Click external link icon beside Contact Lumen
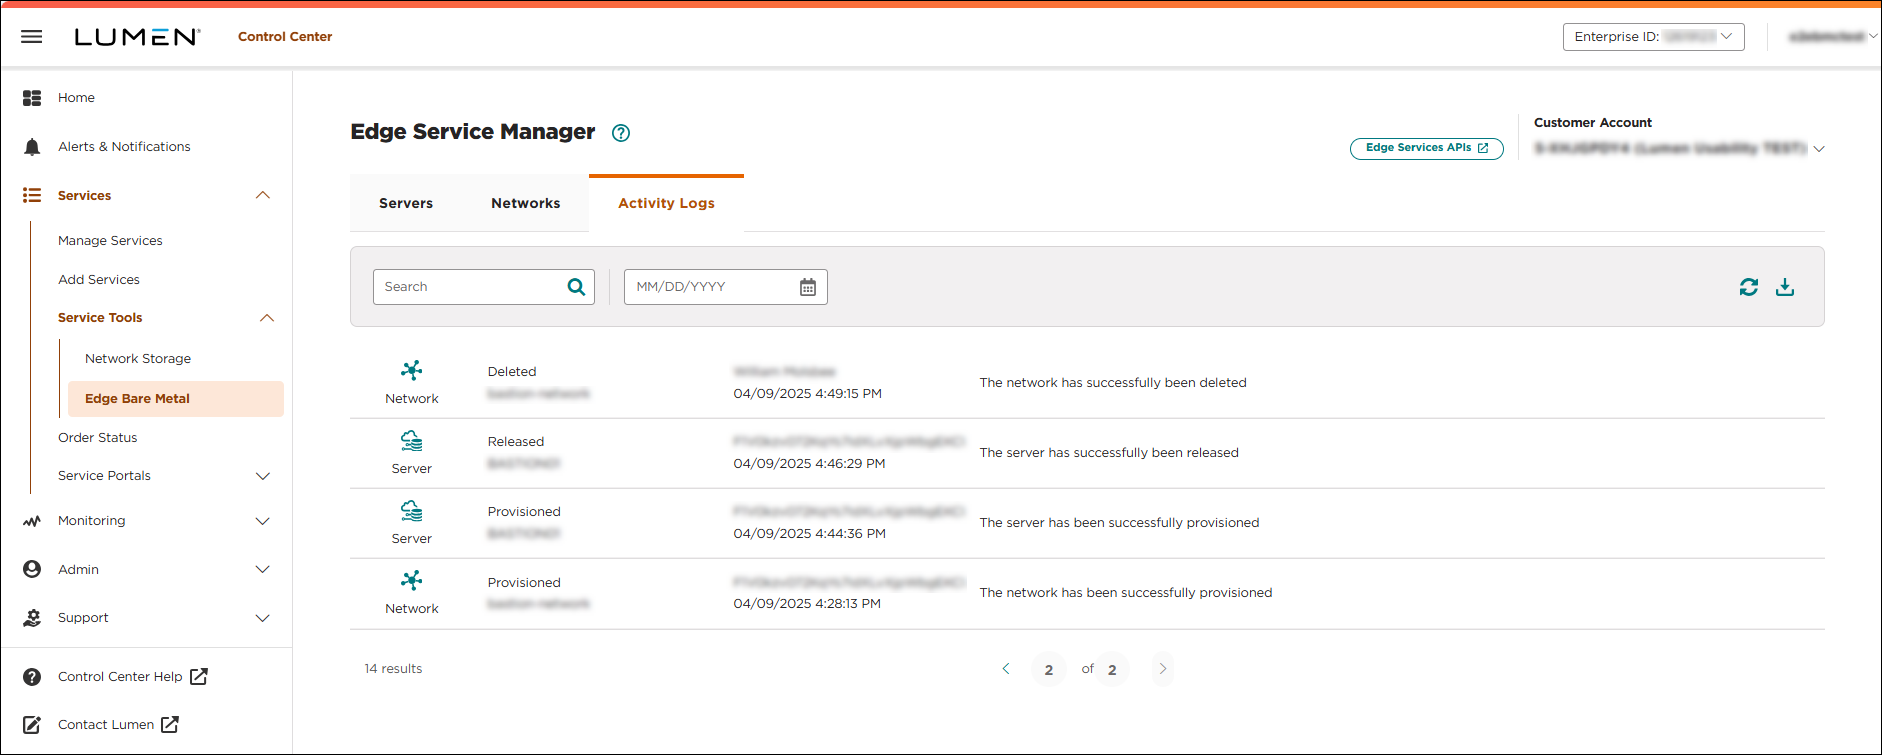The image size is (1882, 755). coord(170,725)
